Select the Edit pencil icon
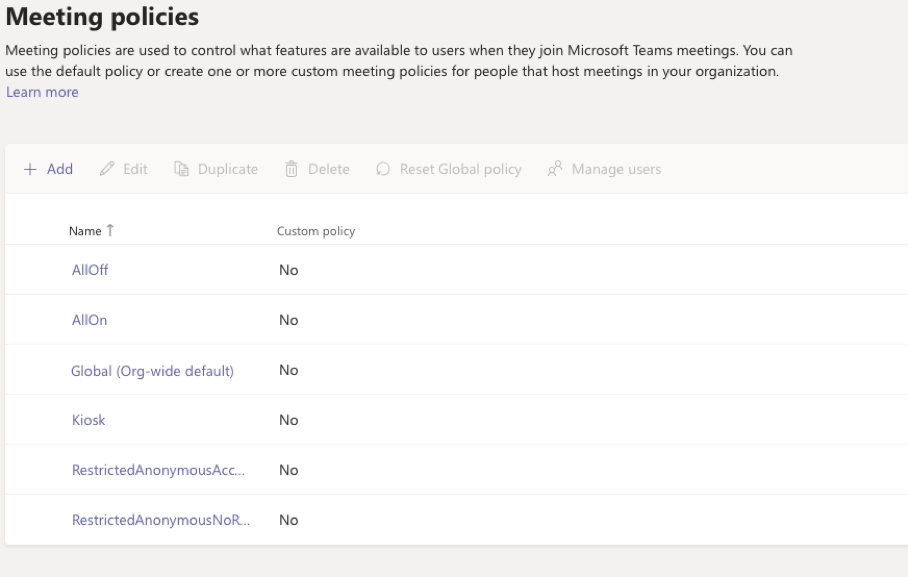908x577 pixels. [x=107, y=169]
